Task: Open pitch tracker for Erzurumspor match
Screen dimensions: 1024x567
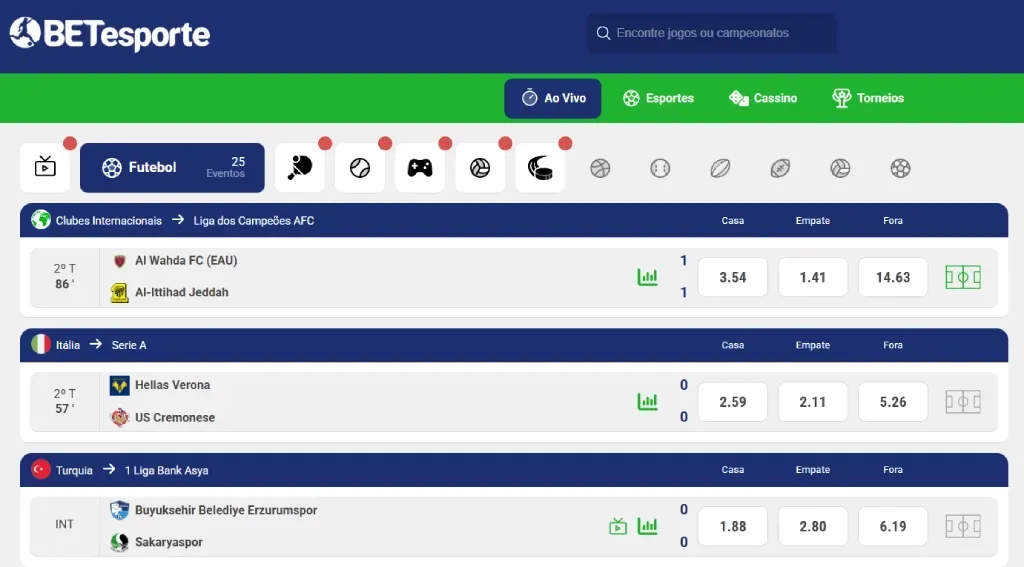Action: point(963,526)
